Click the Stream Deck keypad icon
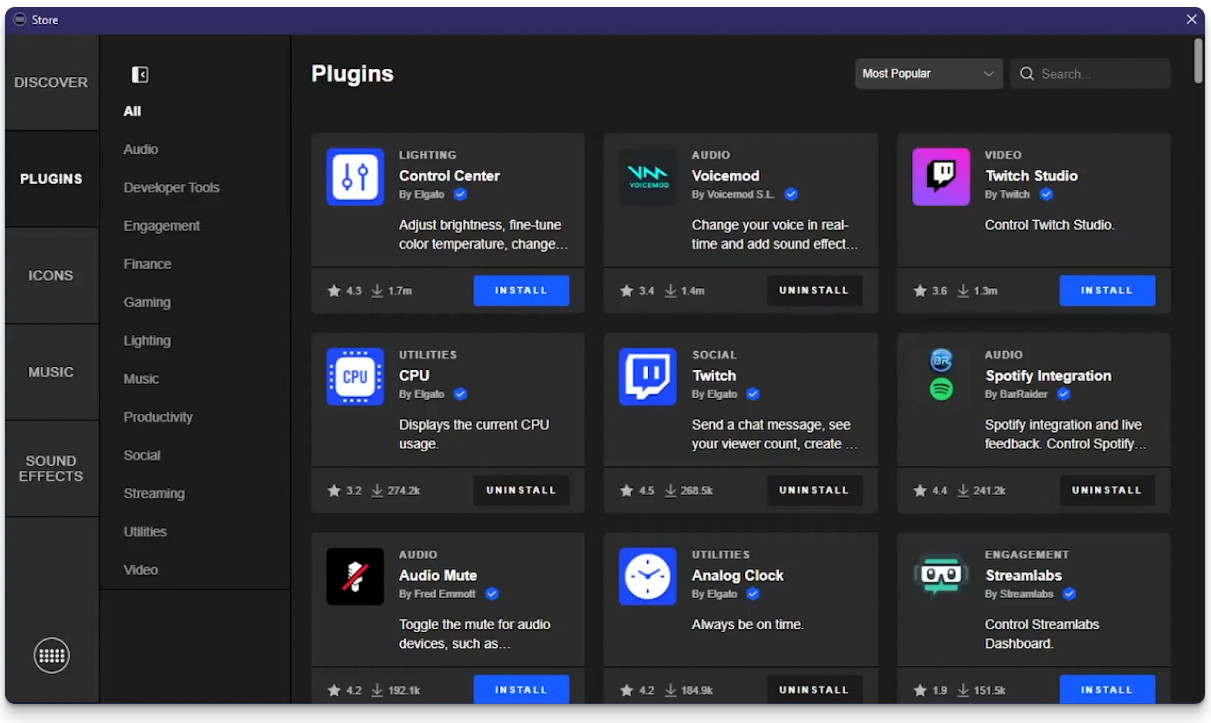The height and width of the screenshot is (723, 1211). (52, 656)
